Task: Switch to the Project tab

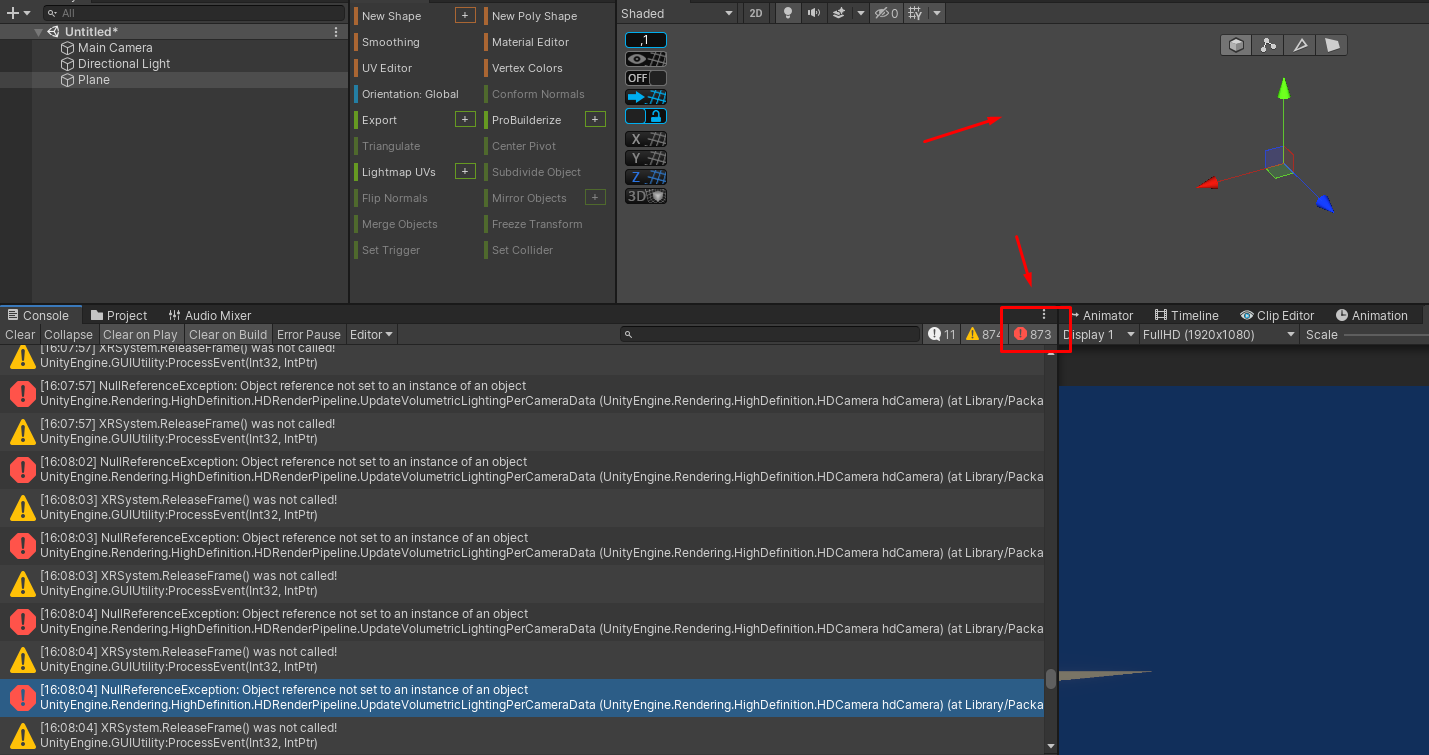Action: coord(119,315)
